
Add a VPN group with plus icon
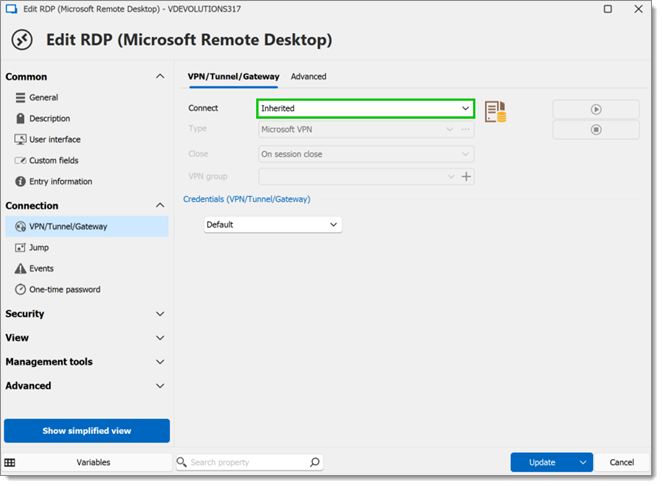click(x=466, y=176)
